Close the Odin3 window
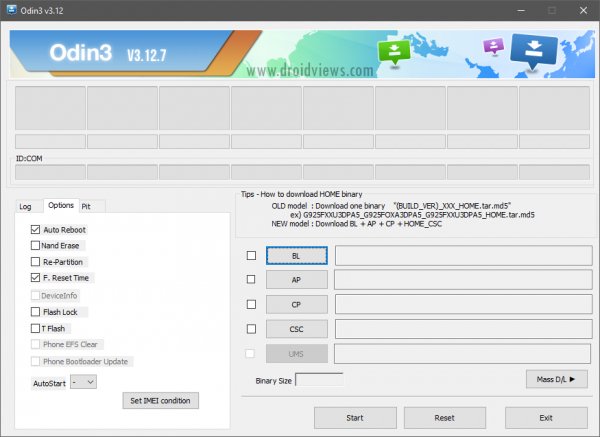Screen dimensions: 600x437 pyautogui.click(x=584, y=10)
